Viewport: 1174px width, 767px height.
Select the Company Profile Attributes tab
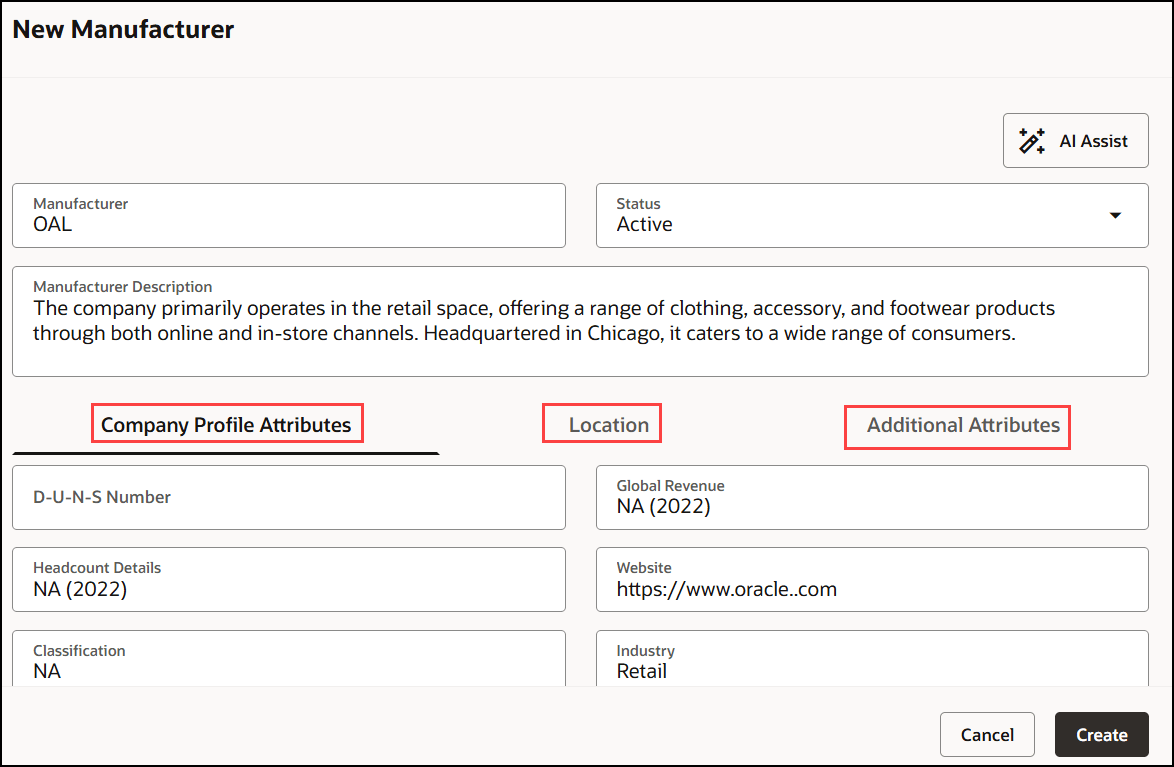(227, 423)
